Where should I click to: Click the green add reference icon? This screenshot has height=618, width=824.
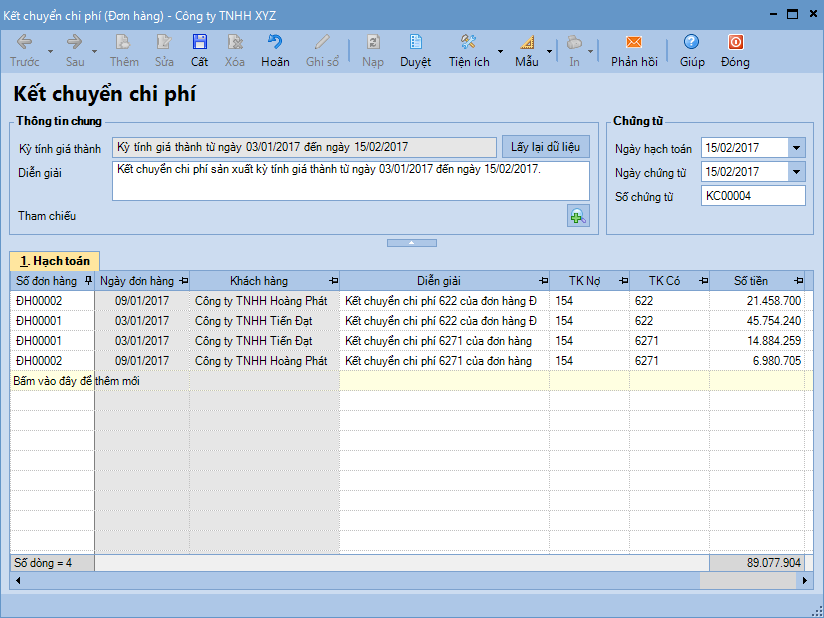(x=578, y=215)
